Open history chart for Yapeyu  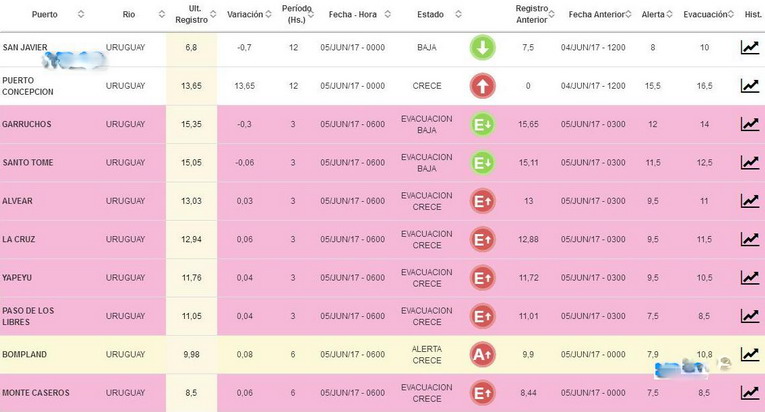click(750, 277)
